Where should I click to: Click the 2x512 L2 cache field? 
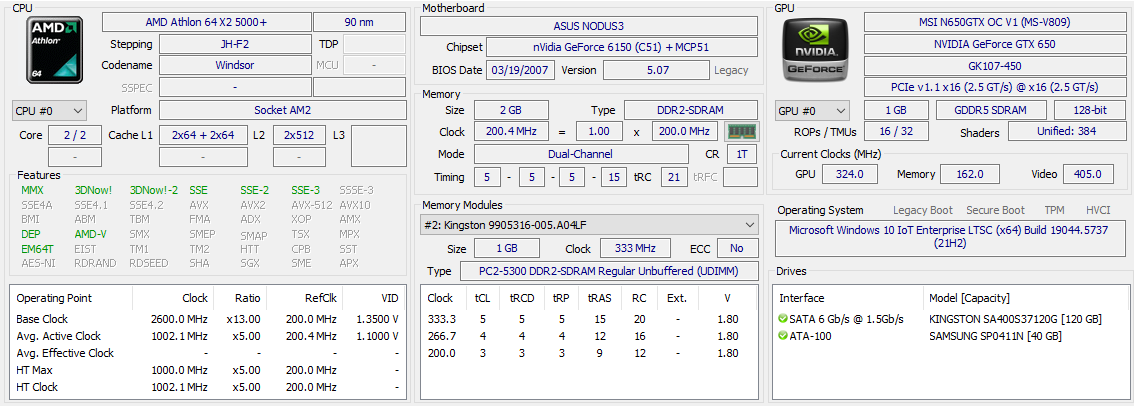click(x=299, y=135)
